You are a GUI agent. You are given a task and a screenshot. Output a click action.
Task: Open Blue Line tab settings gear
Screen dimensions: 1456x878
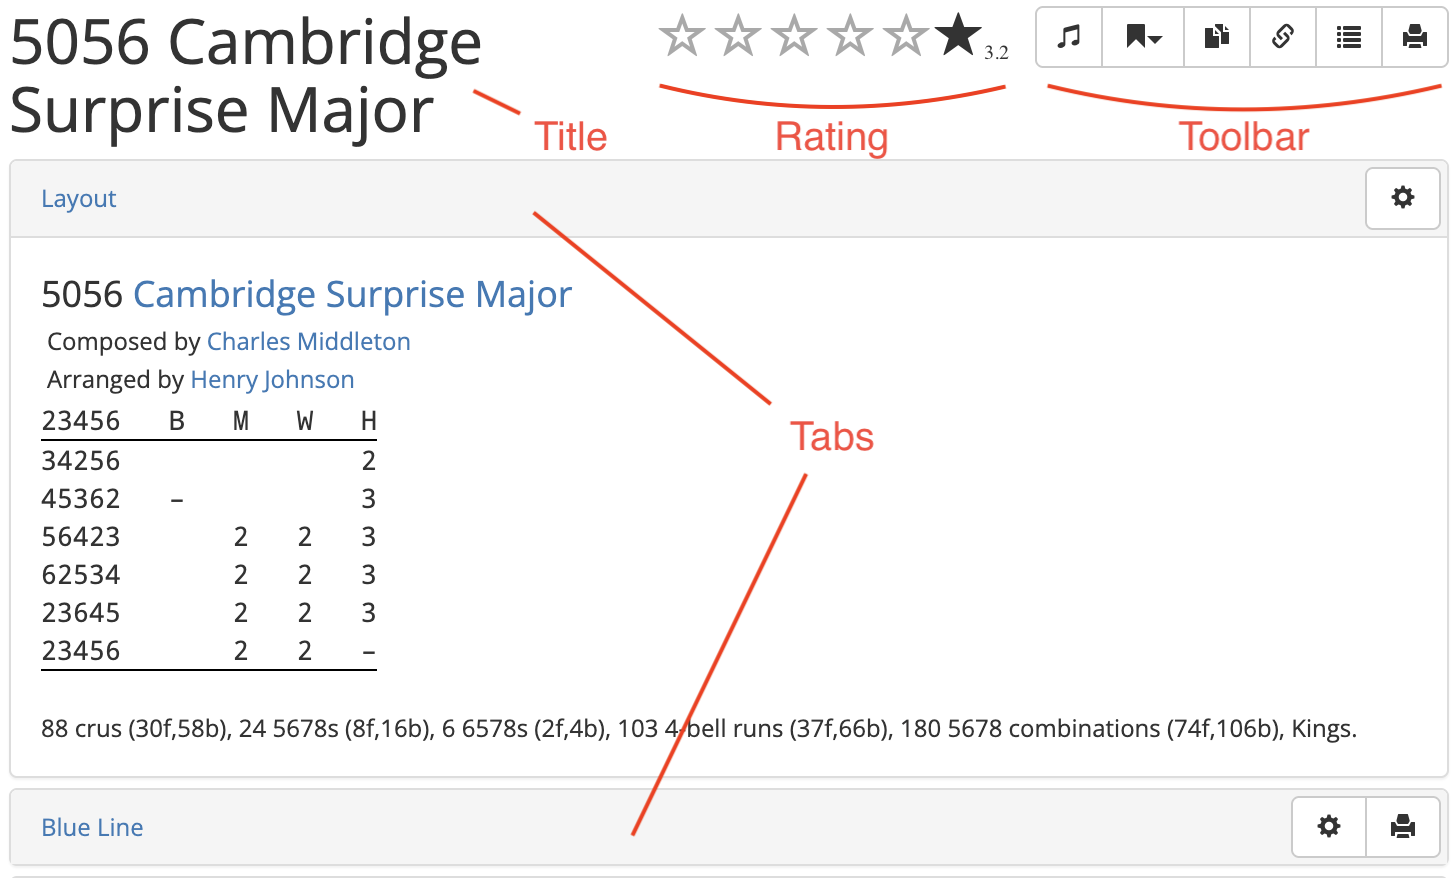(x=1329, y=827)
